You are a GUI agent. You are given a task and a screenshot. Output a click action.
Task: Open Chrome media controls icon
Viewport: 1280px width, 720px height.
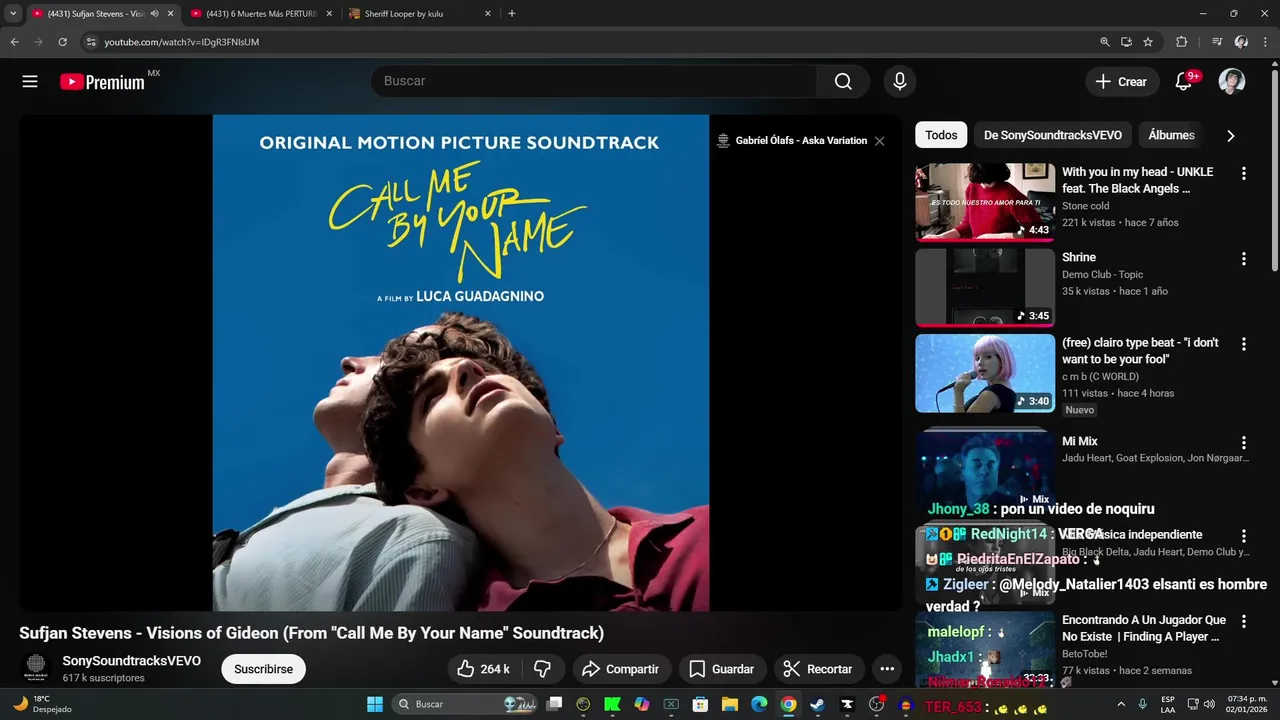[1217, 42]
